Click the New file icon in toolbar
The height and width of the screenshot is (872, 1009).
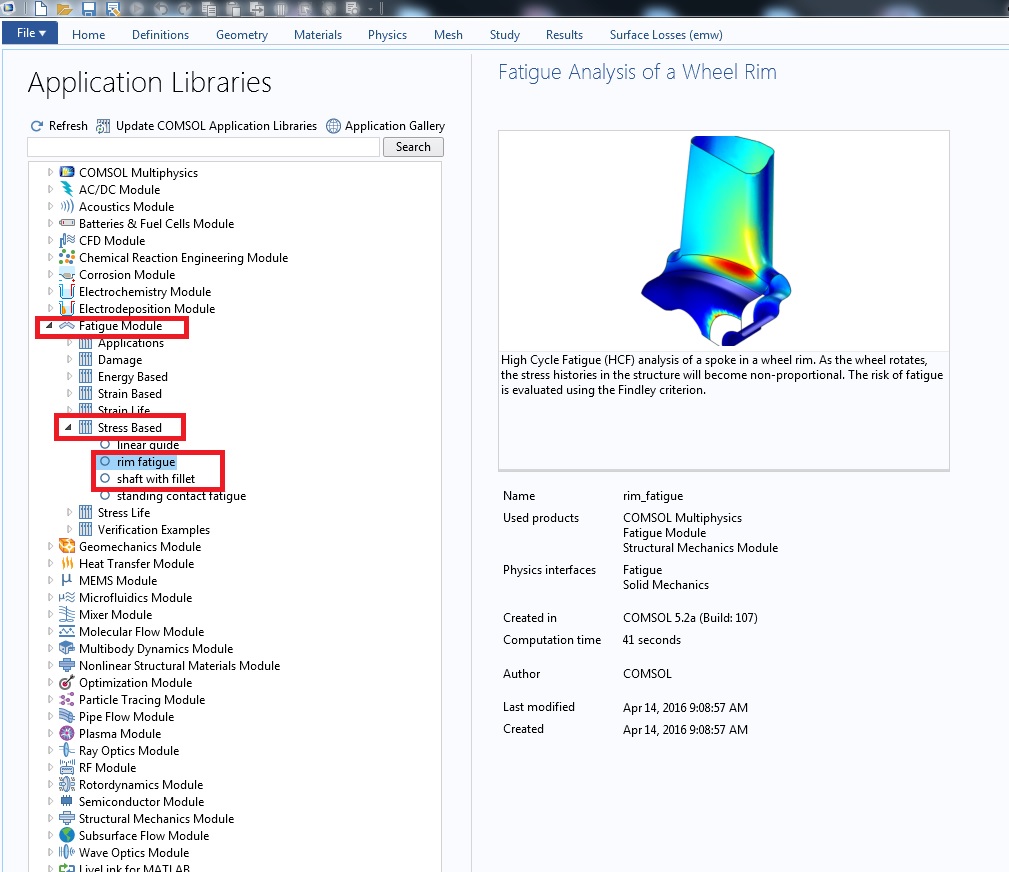point(40,9)
